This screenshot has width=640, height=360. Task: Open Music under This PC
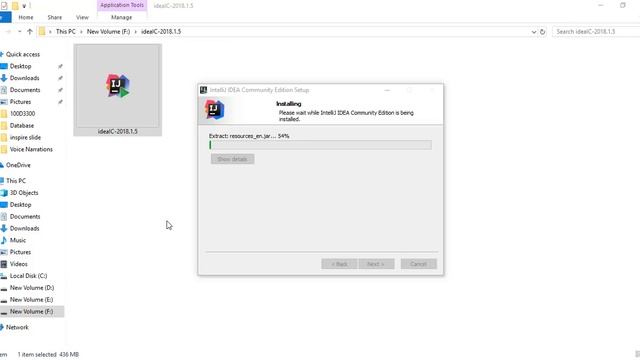(x=18, y=240)
